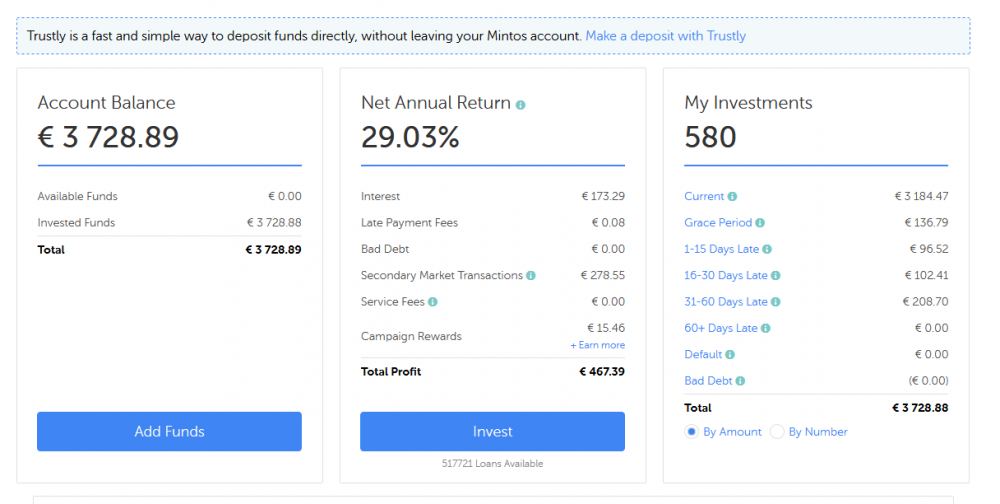1000x504 pixels.
Task: Open the Grace Period investments link
Action: 718,223
